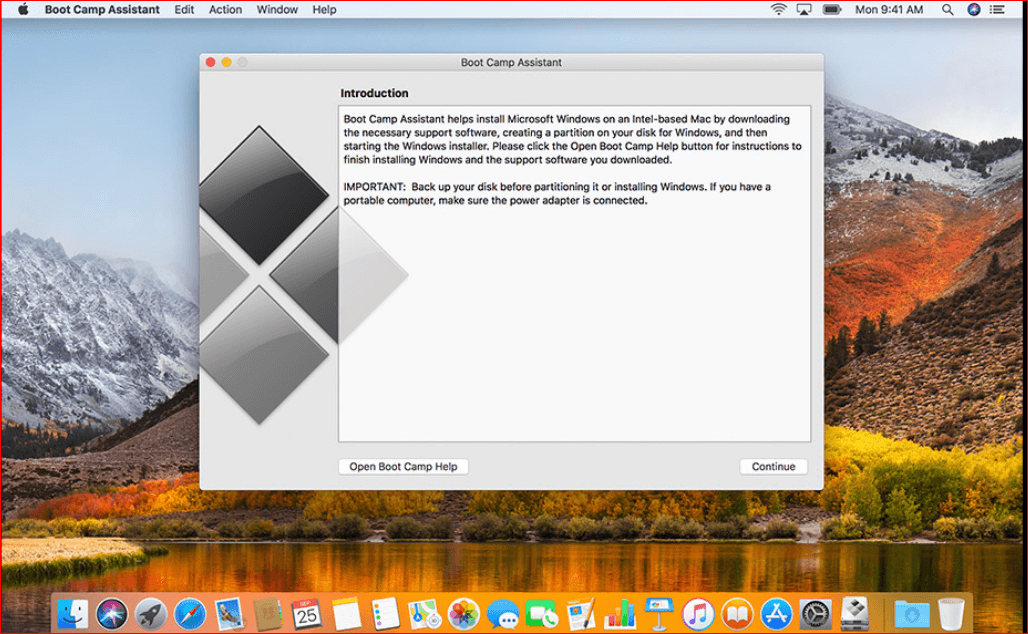This screenshot has width=1028, height=634.
Task: Open the Apple menu
Action: click(23, 9)
